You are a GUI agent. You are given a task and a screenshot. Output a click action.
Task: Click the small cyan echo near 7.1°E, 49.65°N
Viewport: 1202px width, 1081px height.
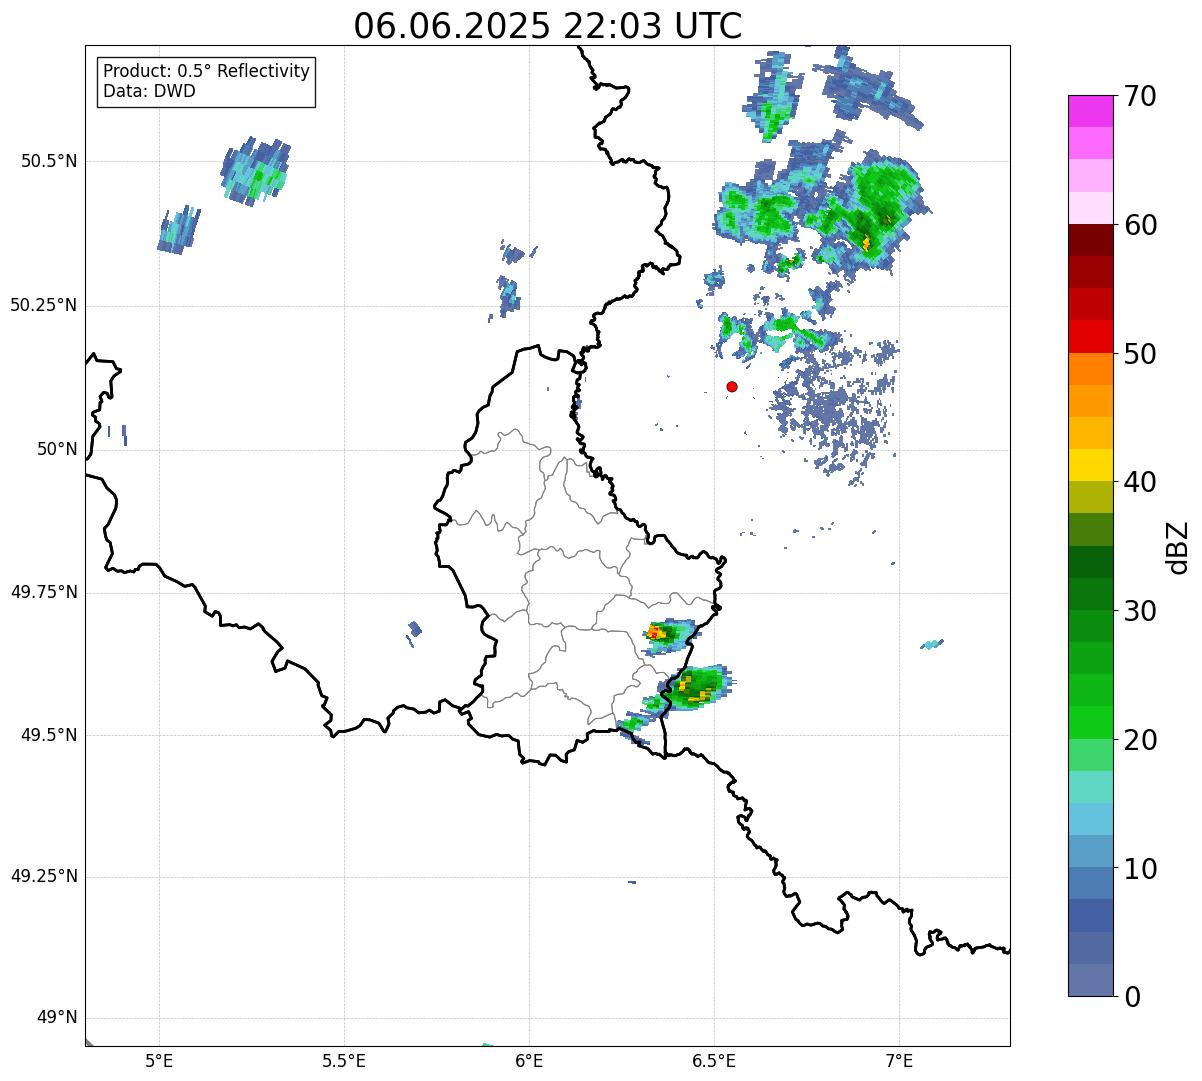pos(932,644)
